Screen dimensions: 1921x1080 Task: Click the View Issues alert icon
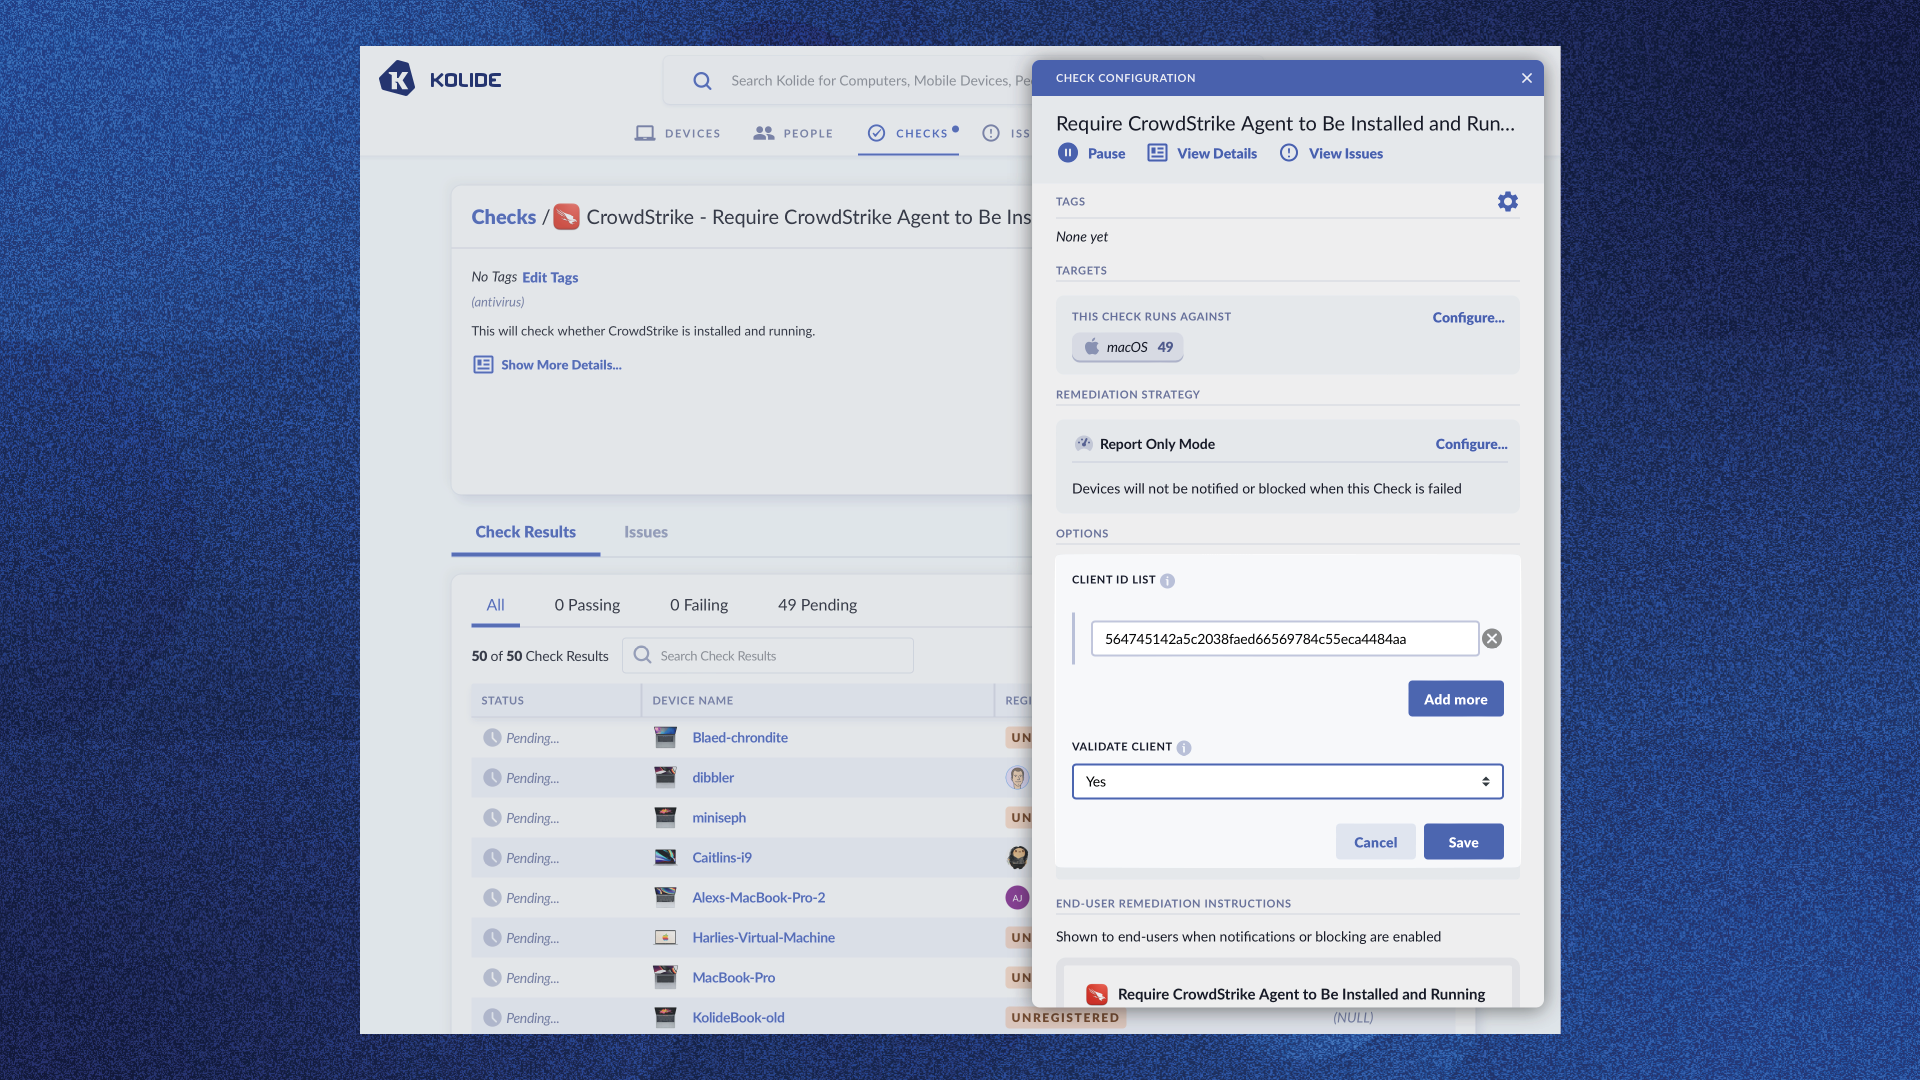[x=1289, y=153]
